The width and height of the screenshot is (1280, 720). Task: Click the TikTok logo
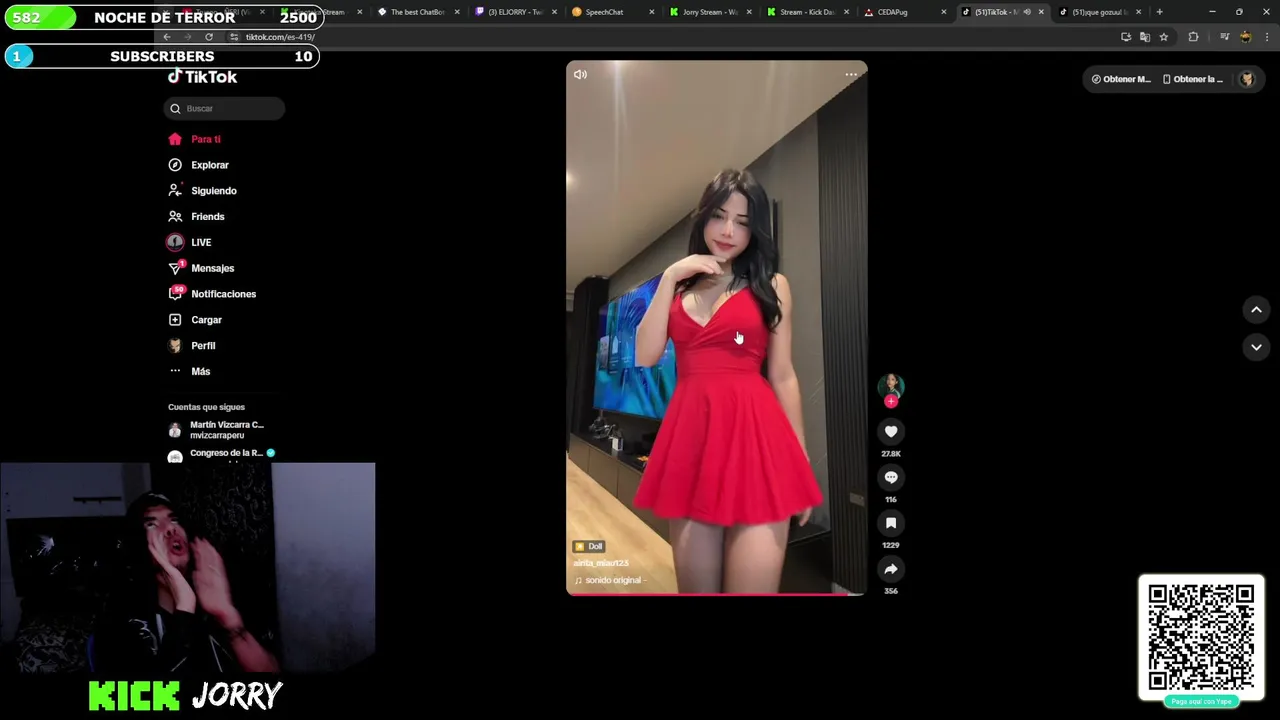click(x=202, y=77)
